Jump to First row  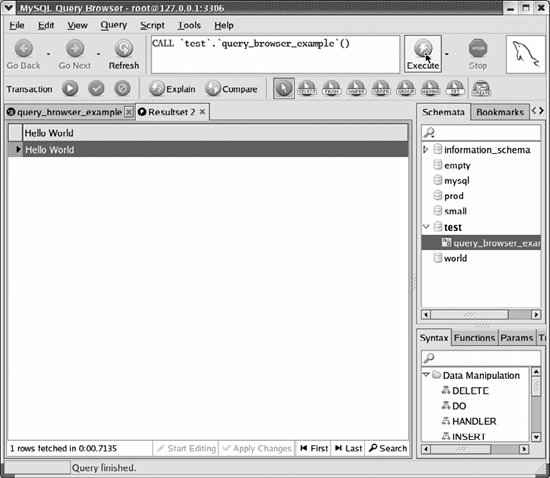pos(314,448)
